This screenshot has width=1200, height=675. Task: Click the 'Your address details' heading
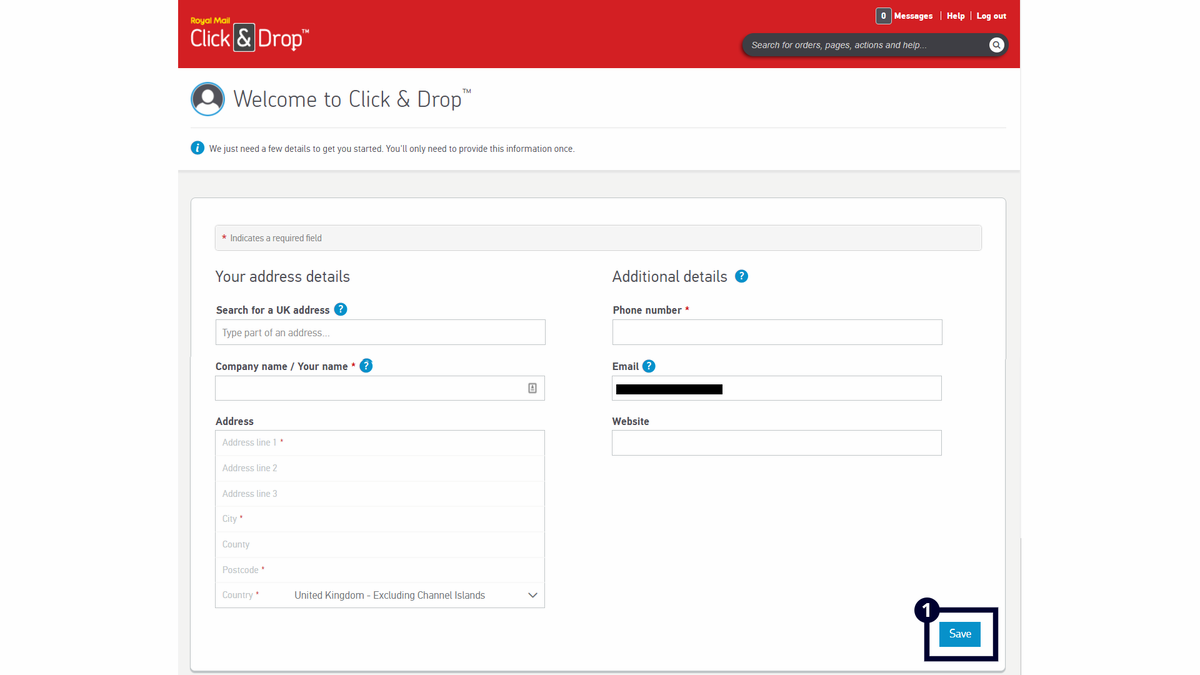[283, 277]
